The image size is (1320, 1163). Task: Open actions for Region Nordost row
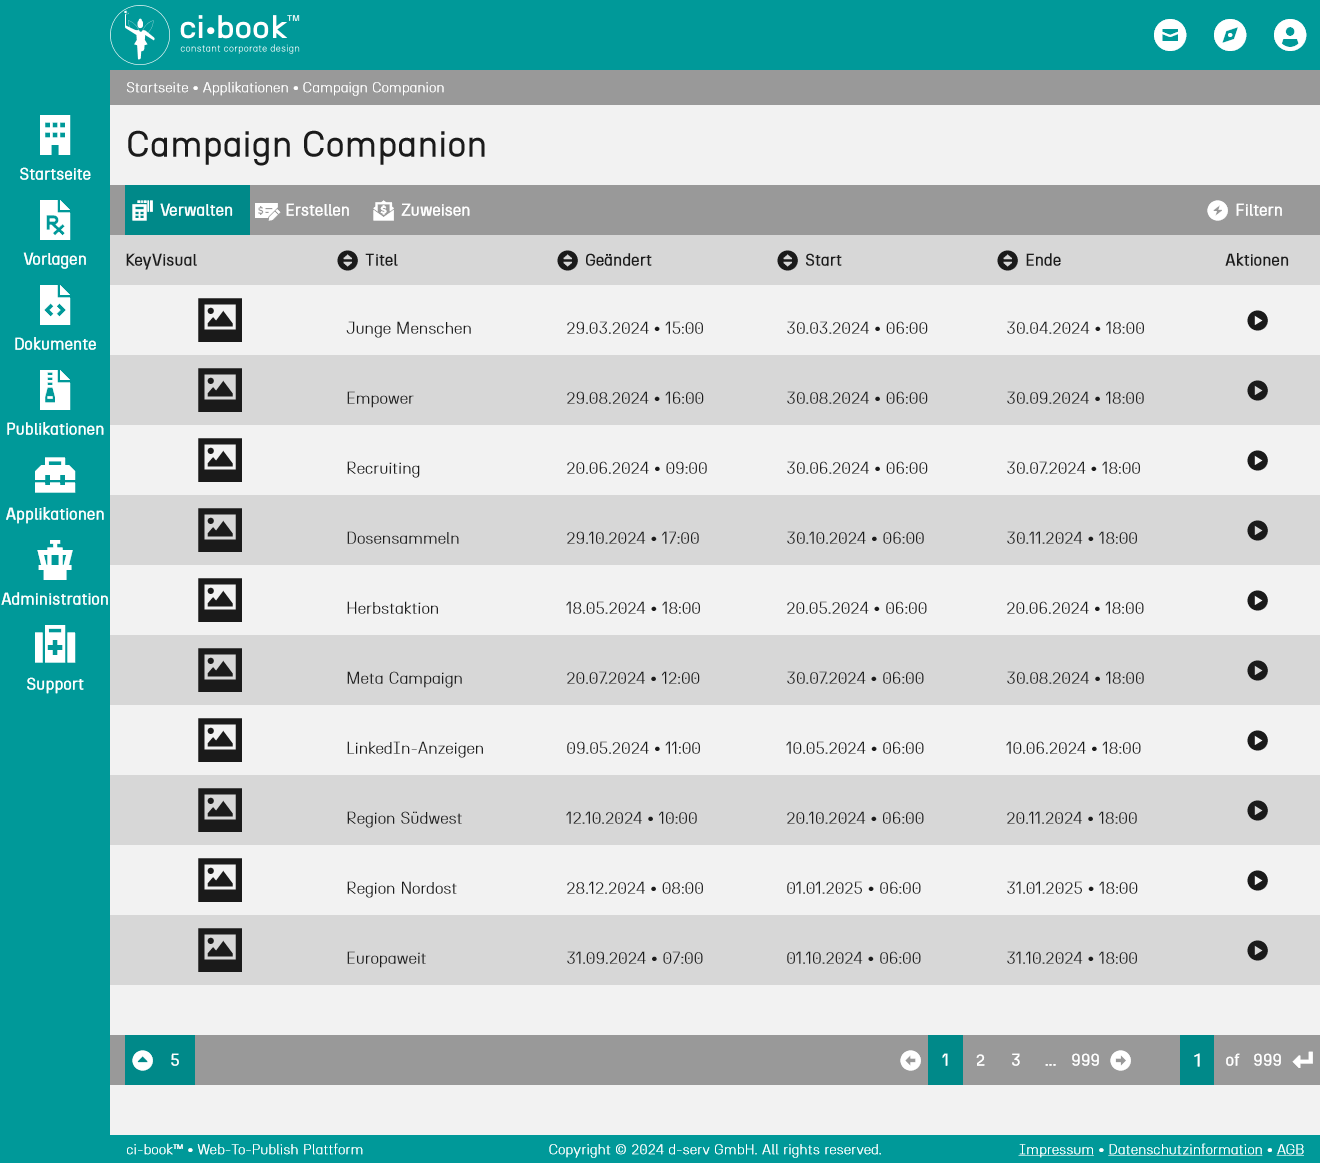pyautogui.click(x=1258, y=880)
